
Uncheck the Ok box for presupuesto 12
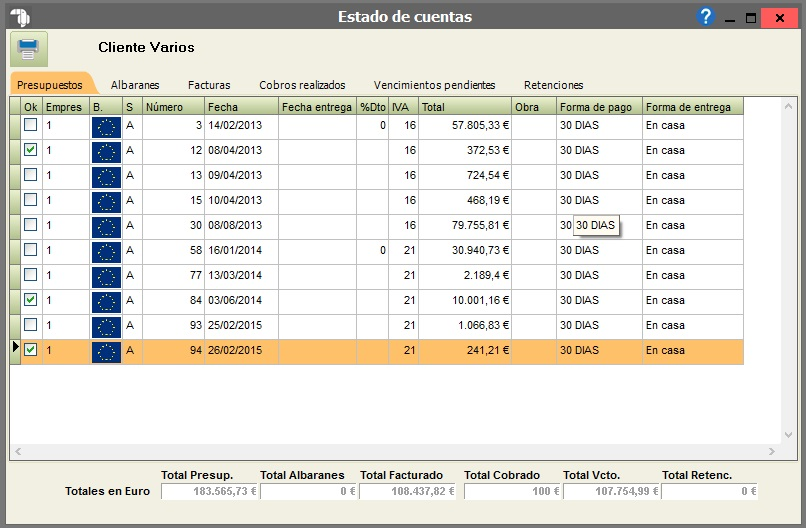31,150
